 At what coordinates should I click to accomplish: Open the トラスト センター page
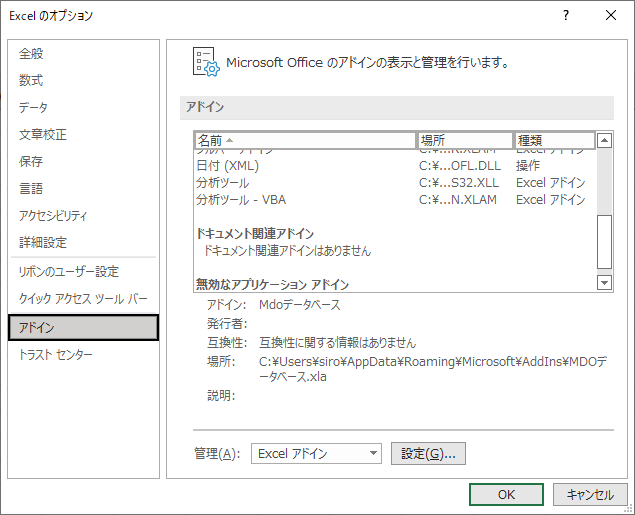[x=55, y=355]
